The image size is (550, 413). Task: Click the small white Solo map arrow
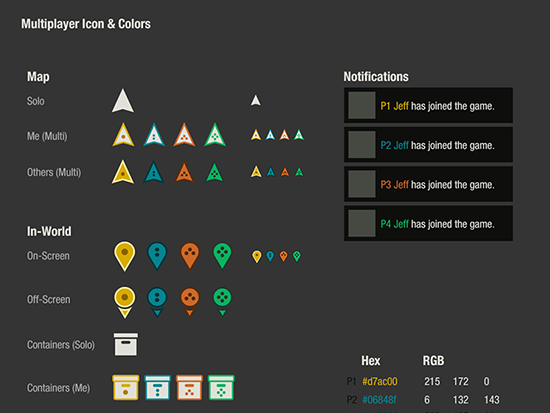click(x=256, y=100)
